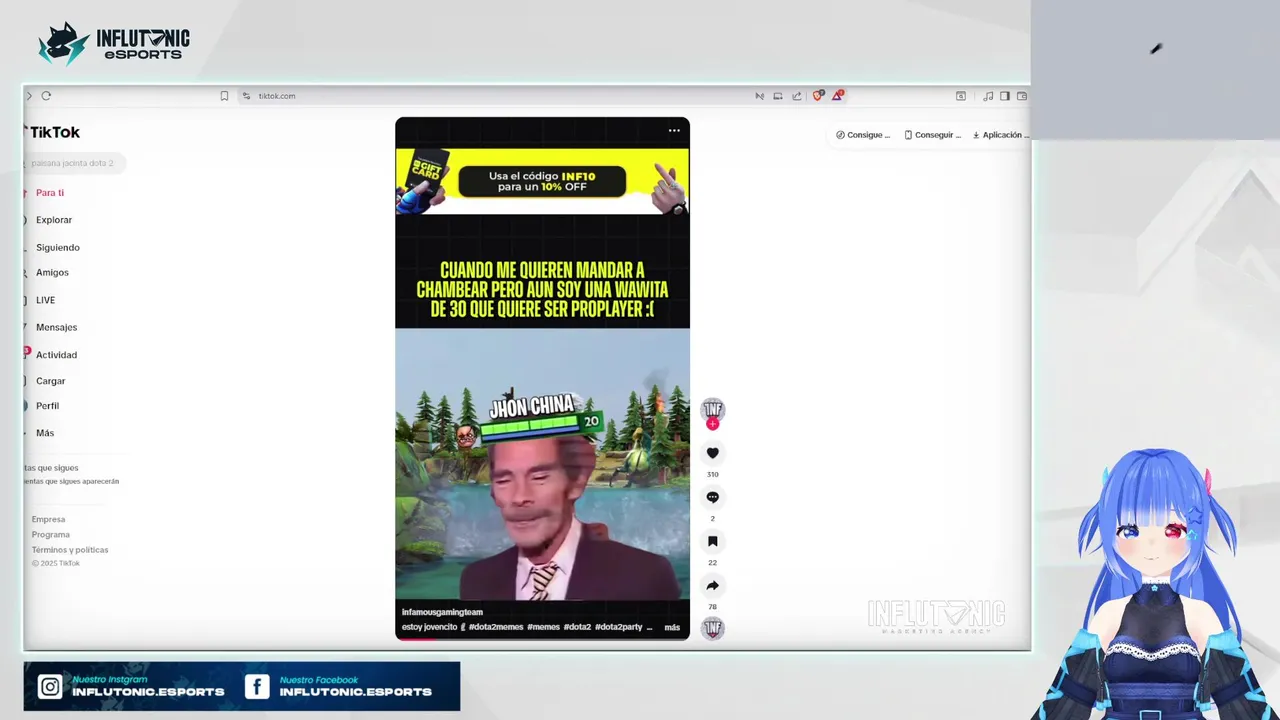
Task: Open Brave Rewards triangle icon
Action: 838,96
